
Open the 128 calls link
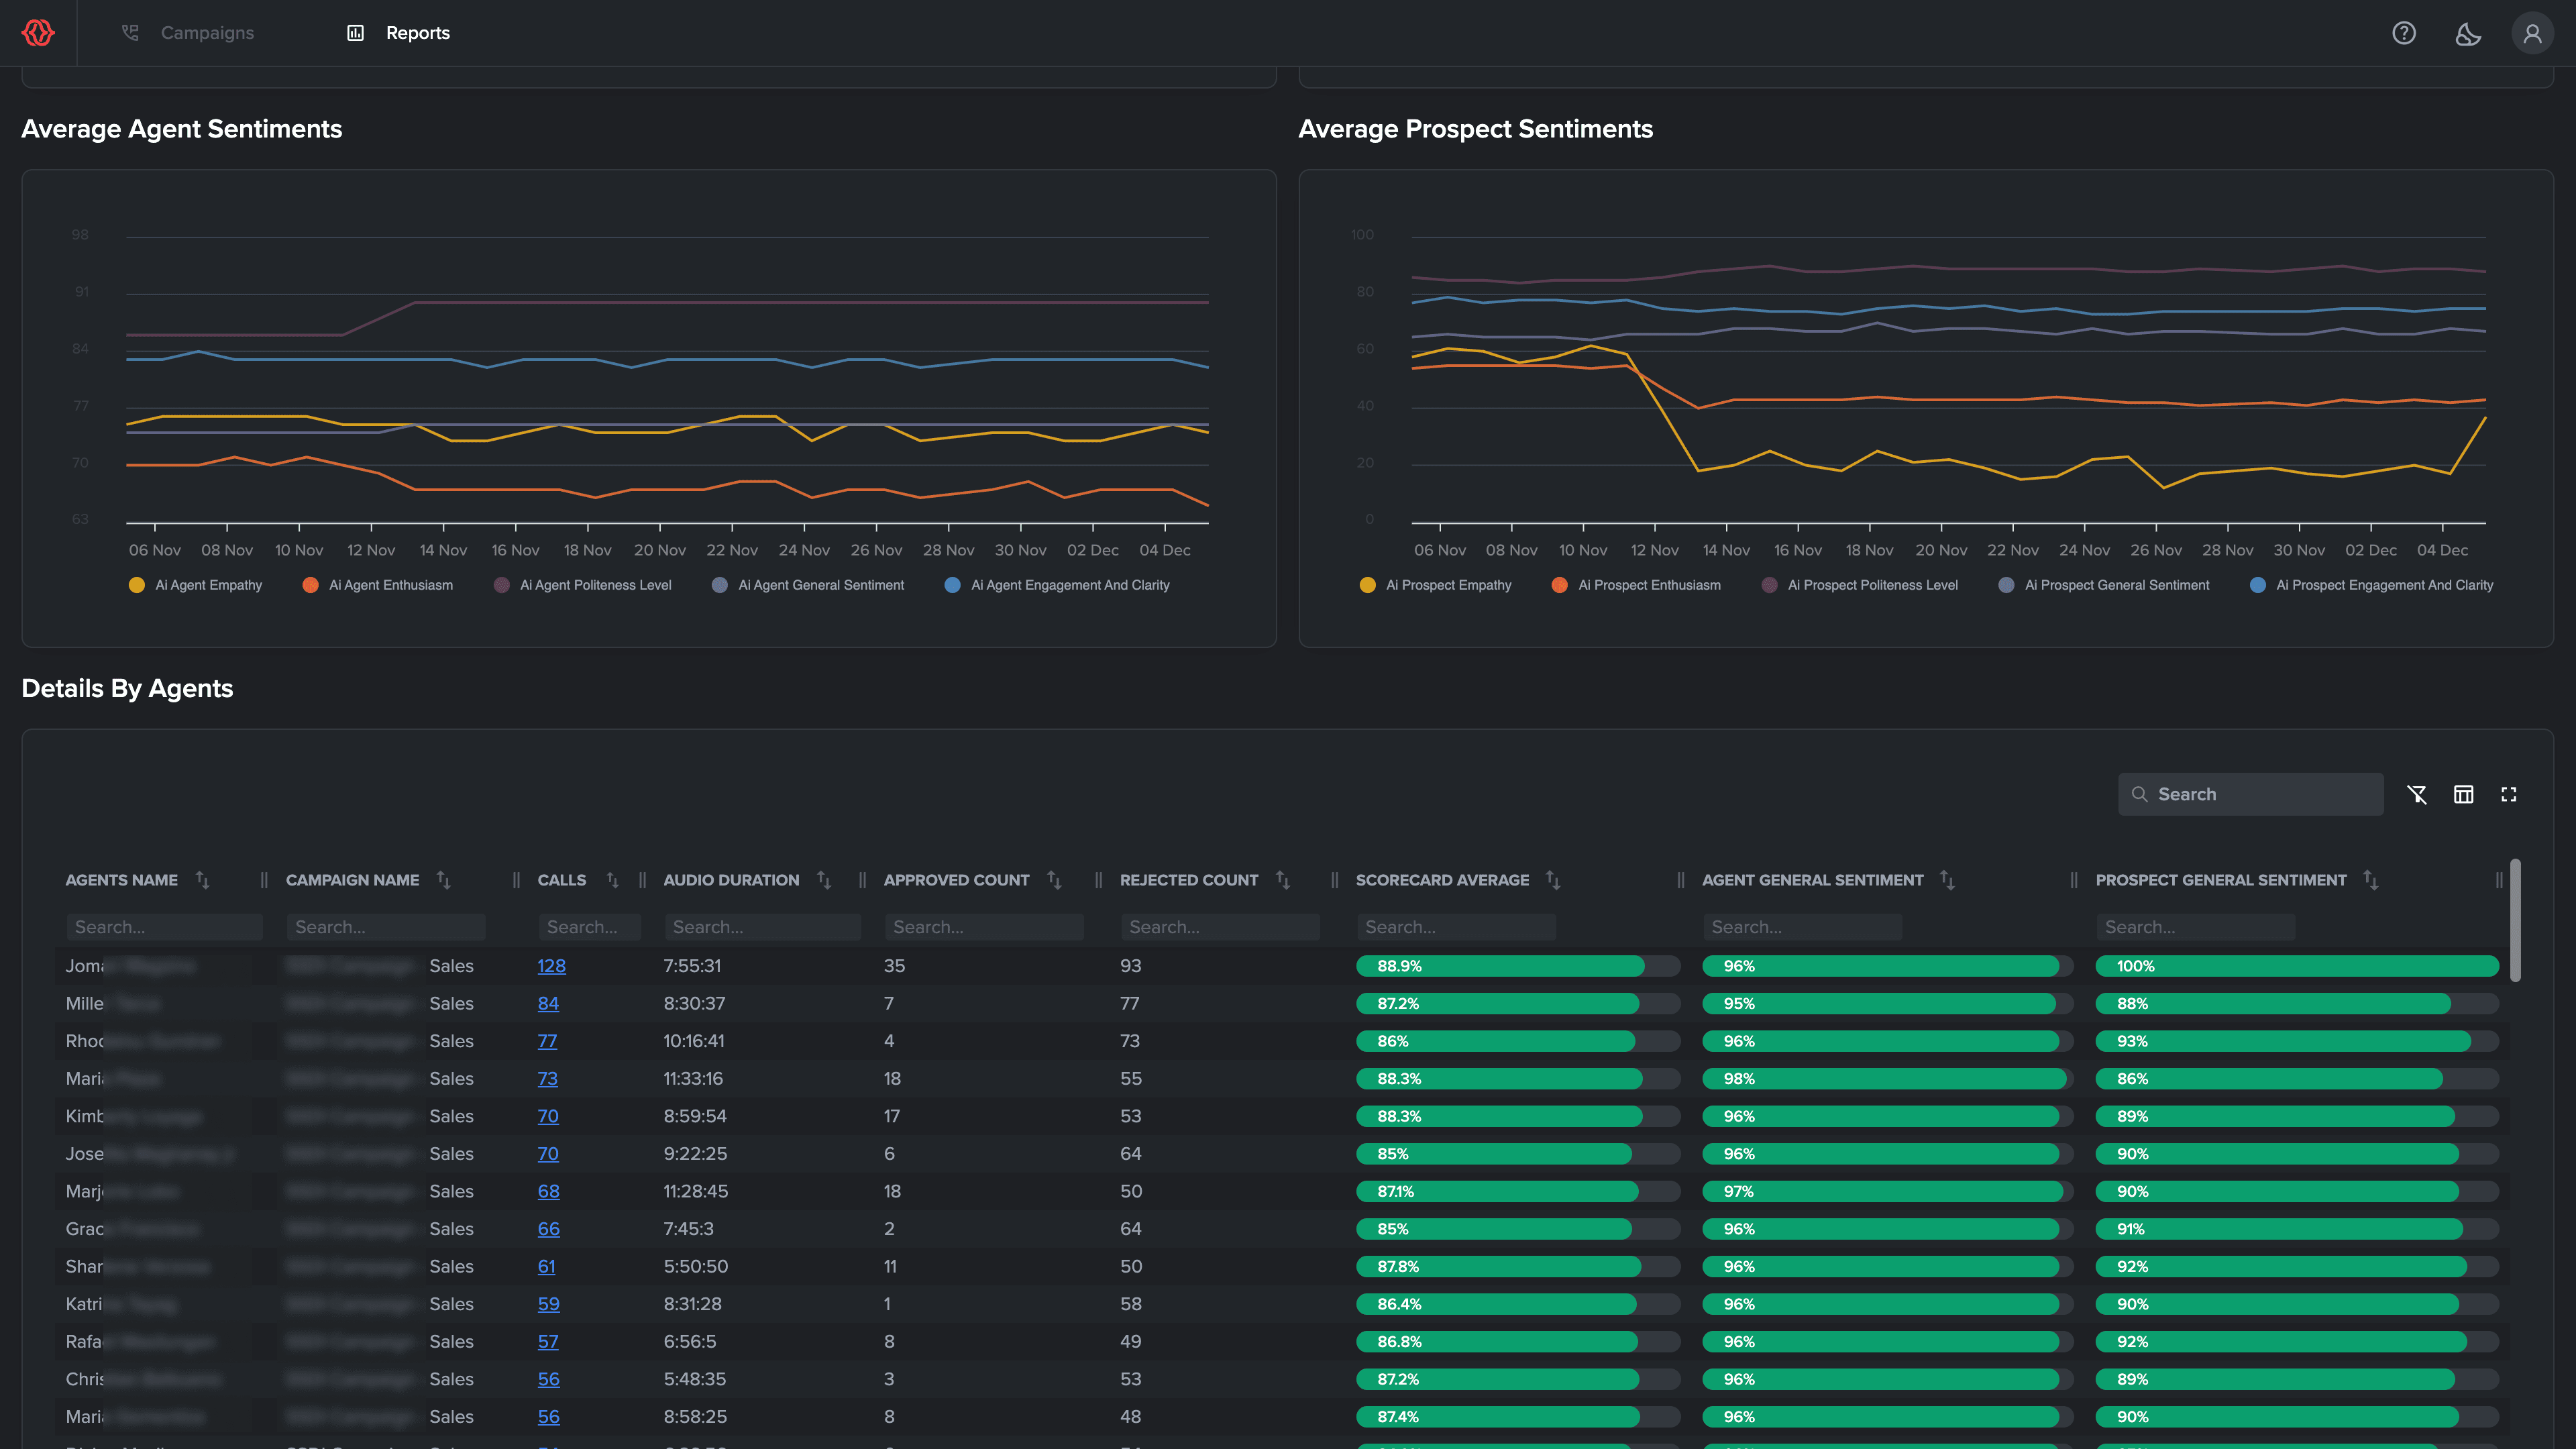pos(551,966)
